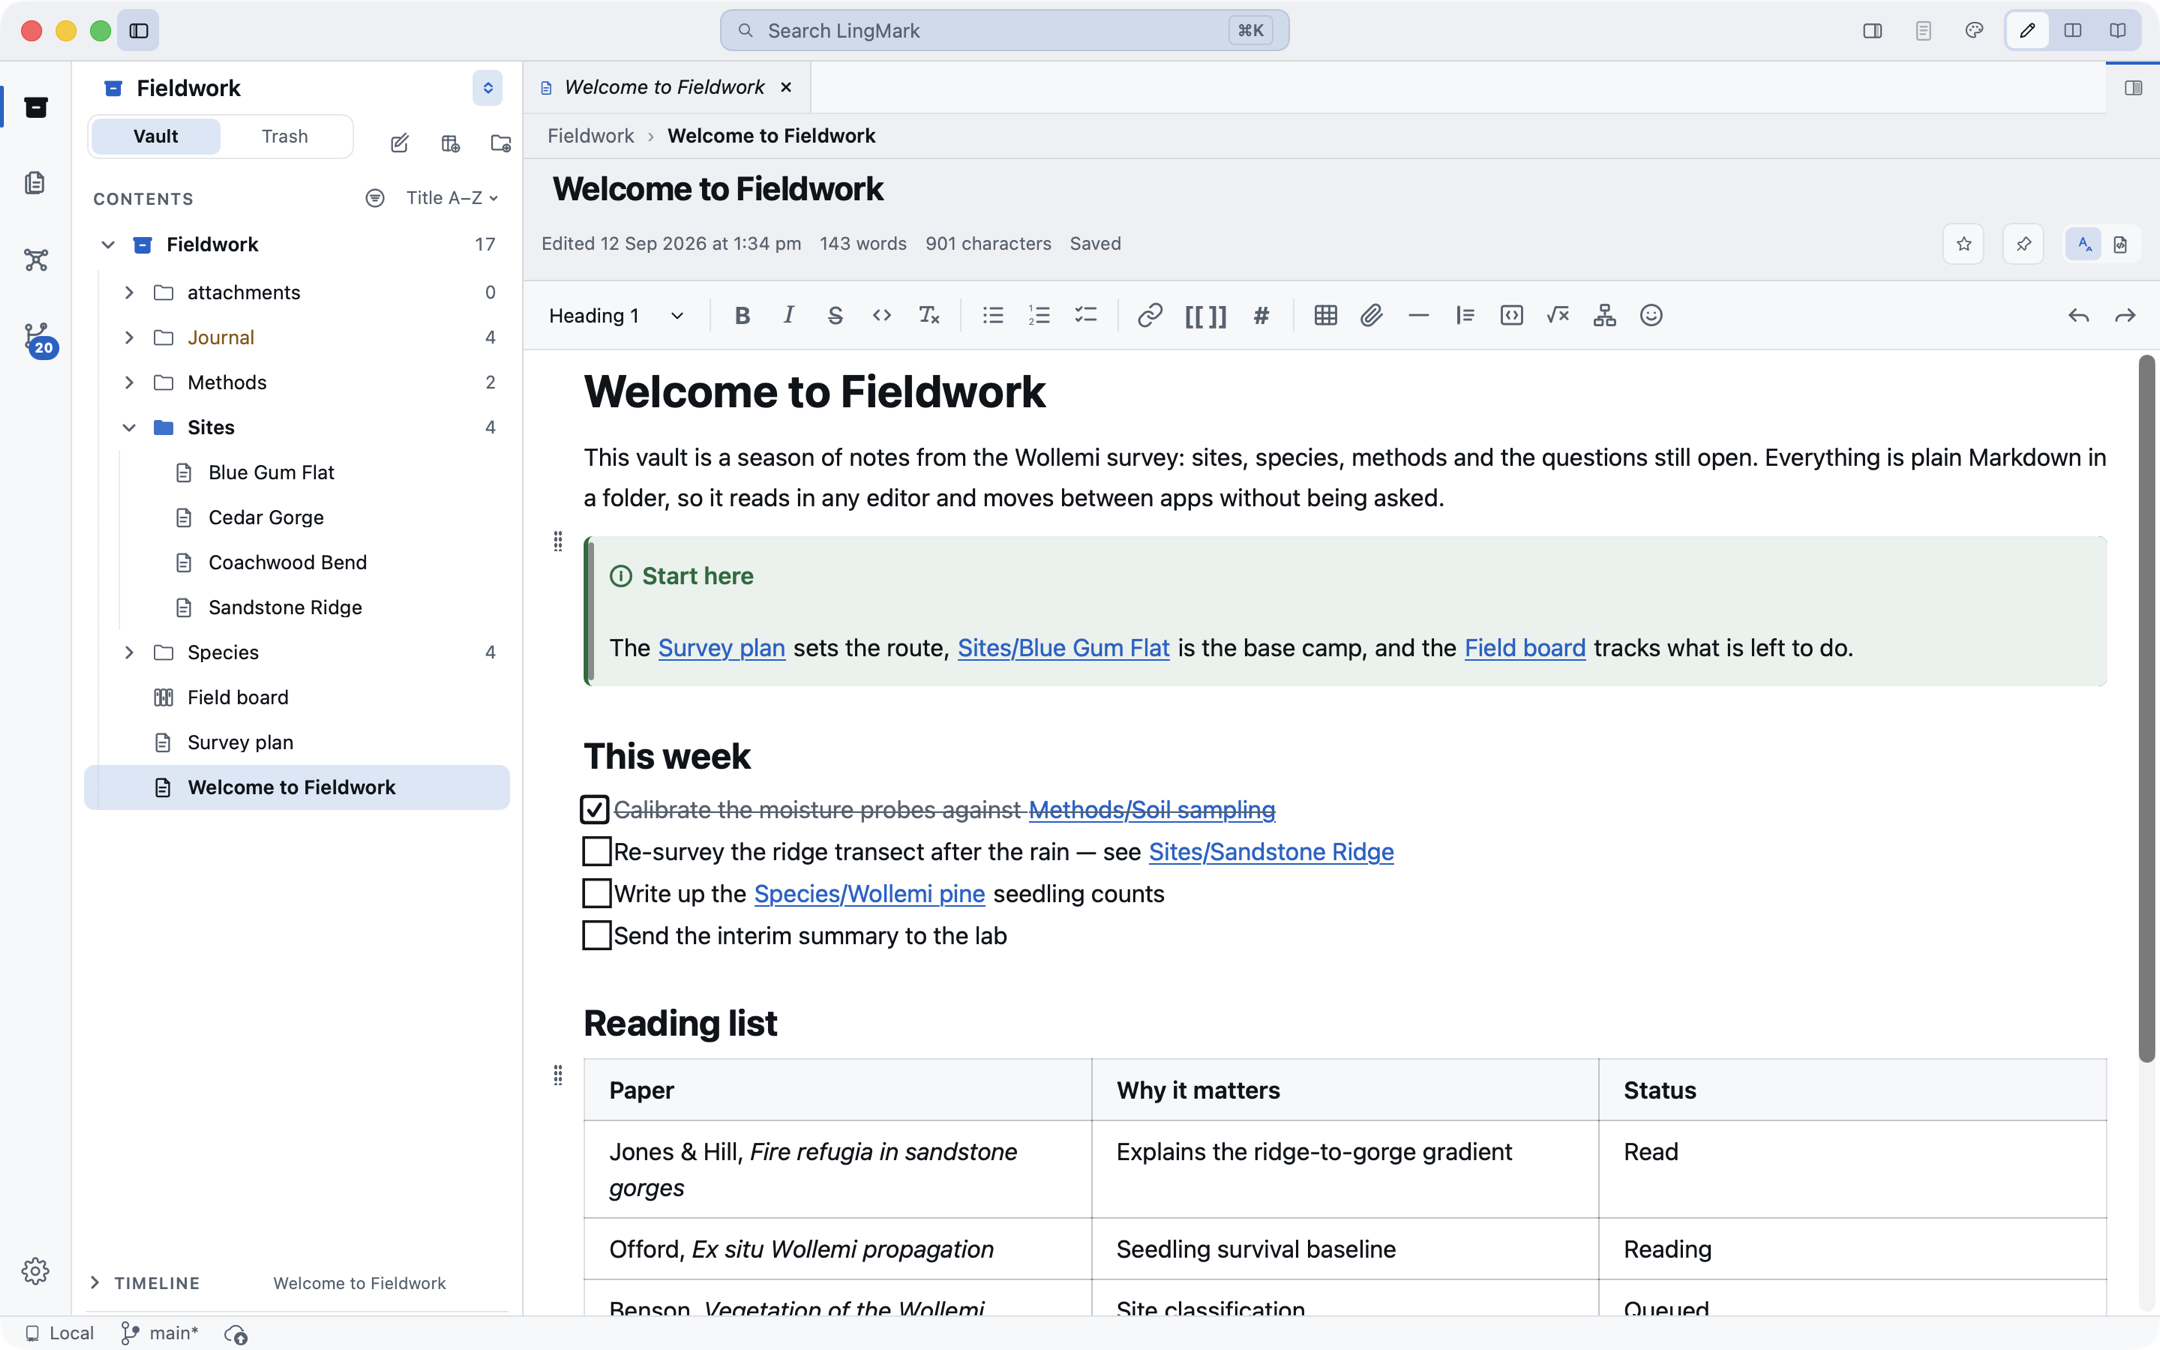2160x1350 pixels.
Task: Insert a horizontal rule
Action: (x=1418, y=316)
